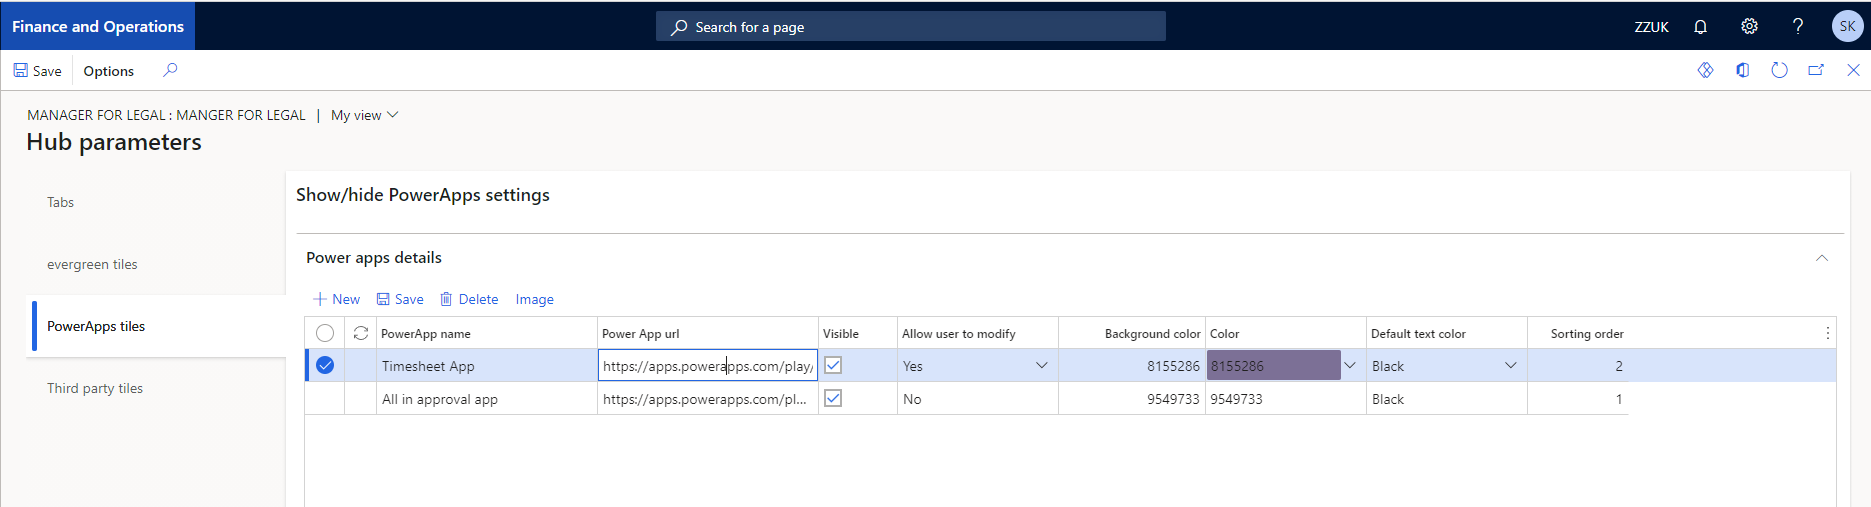Screen dimensions: 1871x507
Task: Refresh the page via circular arrow icon
Action: pos(1779,70)
